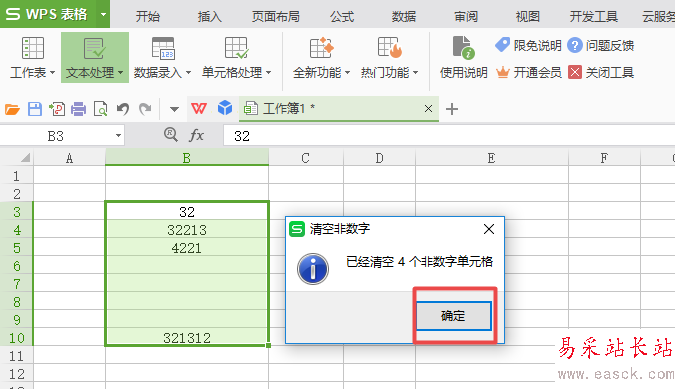
Task: Click the red 关闭工具 icon
Action: coord(575,72)
